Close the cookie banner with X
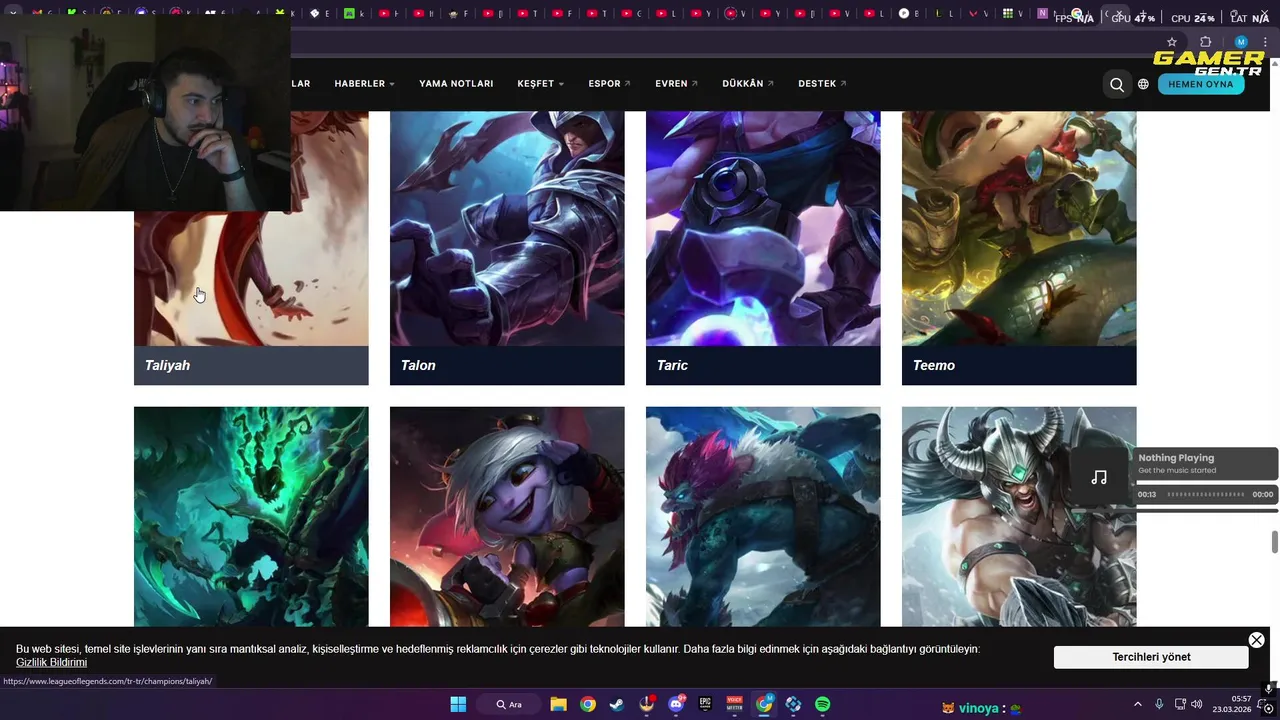Viewport: 1280px width, 720px height. (1256, 640)
